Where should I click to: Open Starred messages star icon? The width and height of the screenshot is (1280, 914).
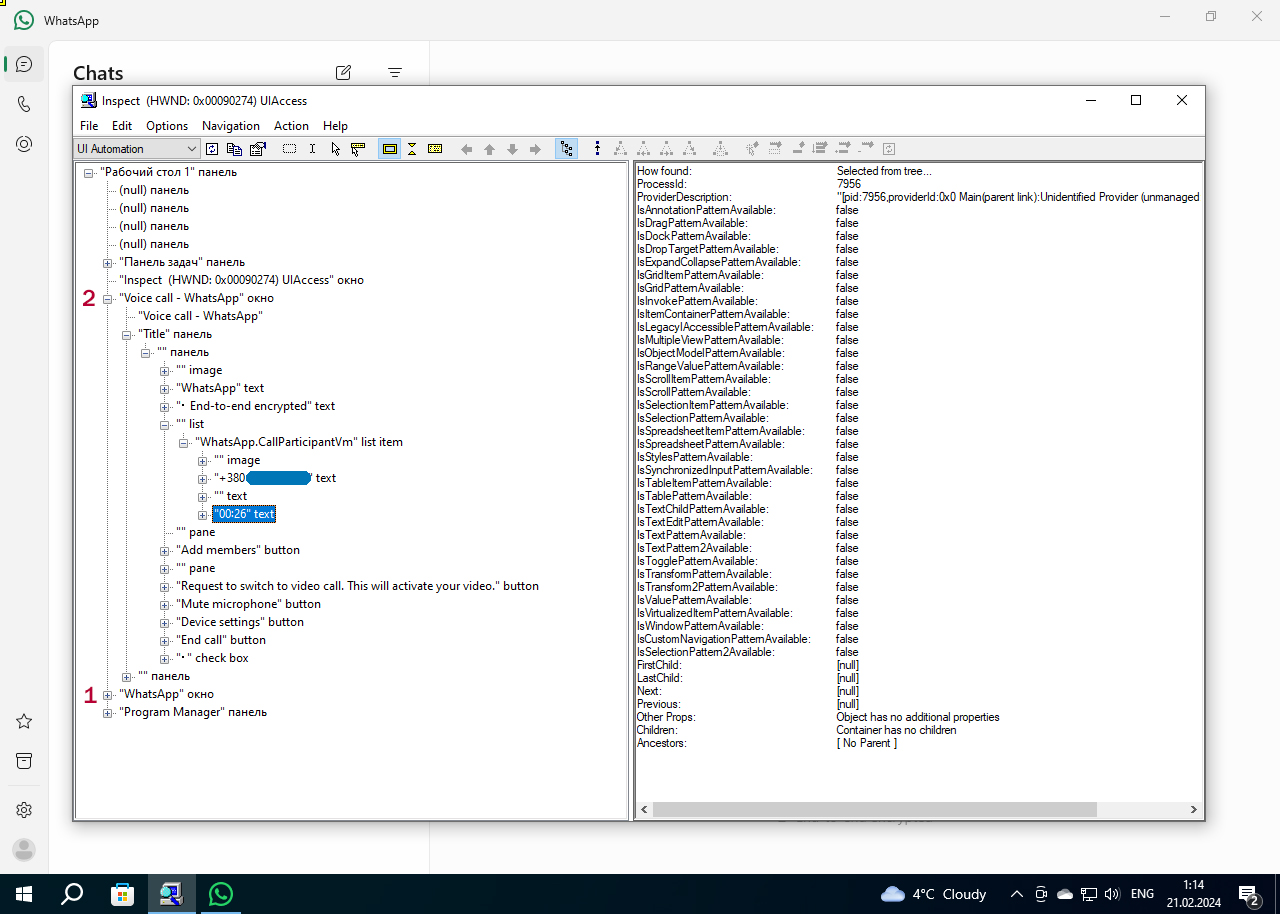[x=24, y=721]
